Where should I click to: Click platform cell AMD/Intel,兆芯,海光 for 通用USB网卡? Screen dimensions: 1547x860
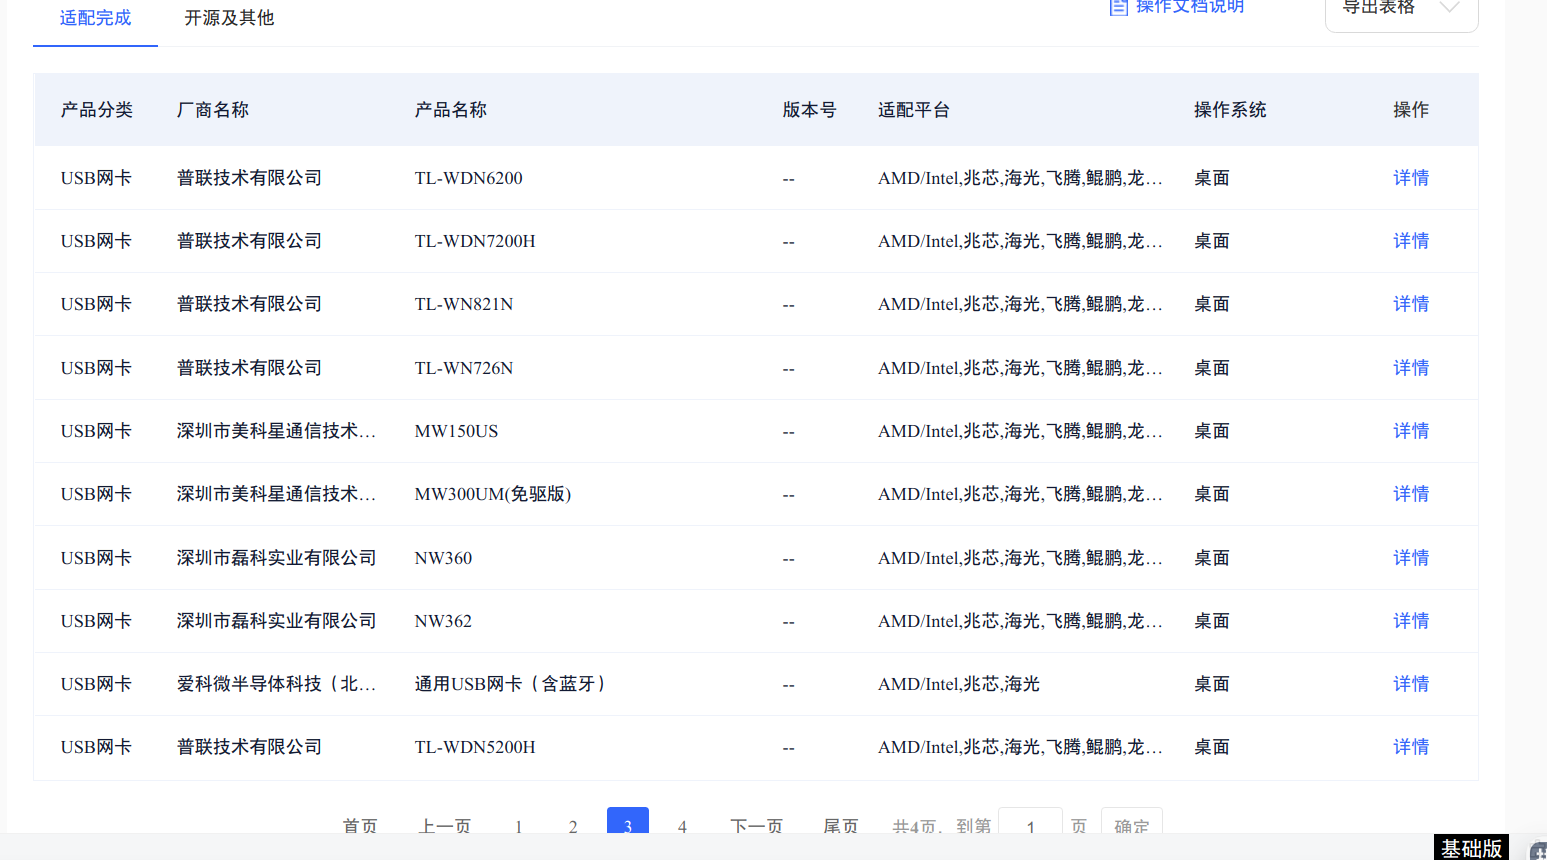(x=959, y=684)
